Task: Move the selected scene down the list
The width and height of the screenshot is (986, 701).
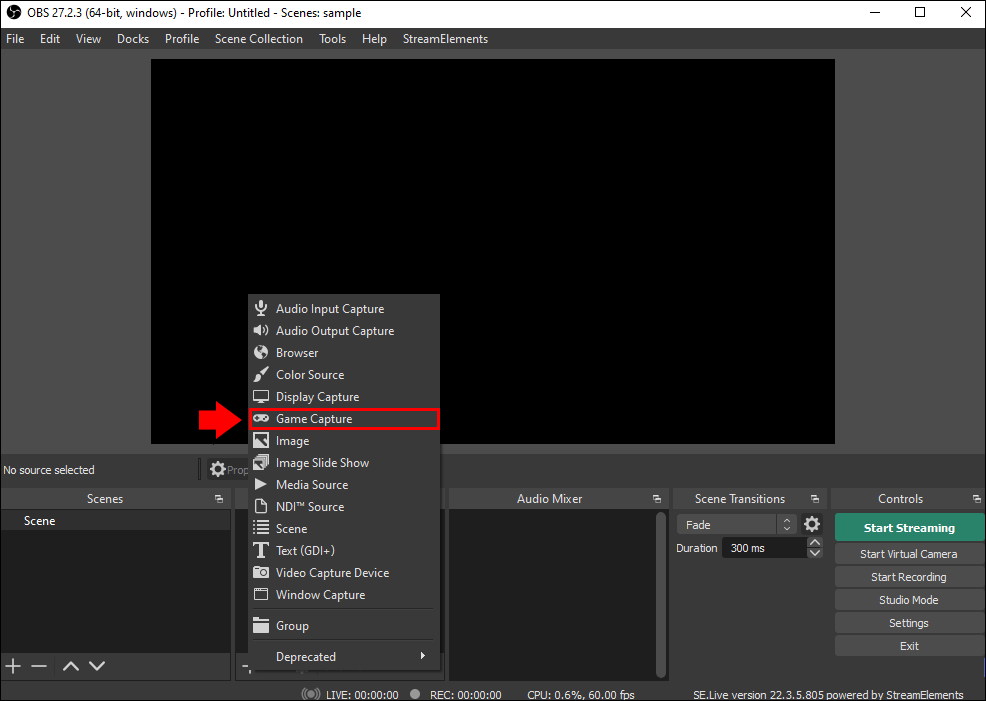Action: click(x=96, y=666)
